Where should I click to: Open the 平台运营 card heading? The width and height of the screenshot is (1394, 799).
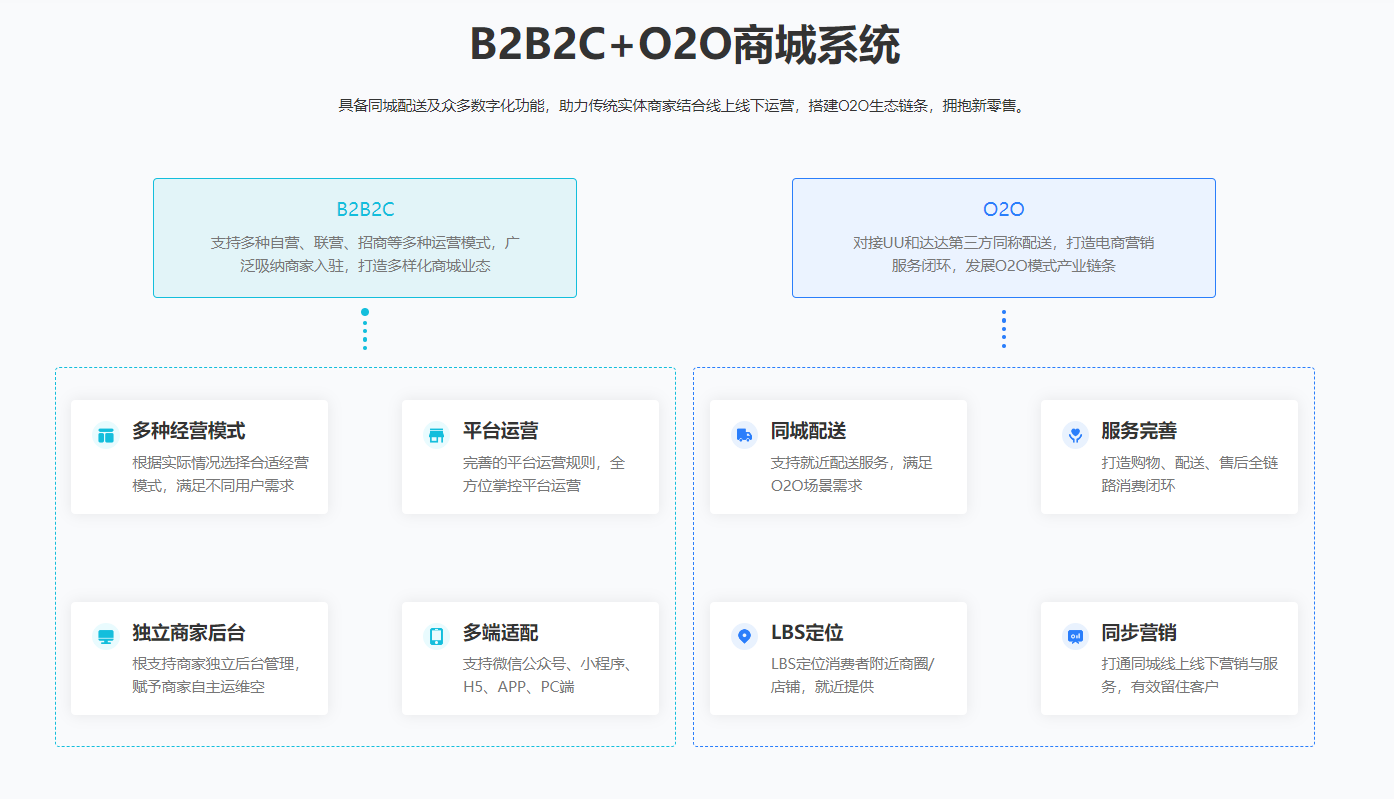coord(501,431)
